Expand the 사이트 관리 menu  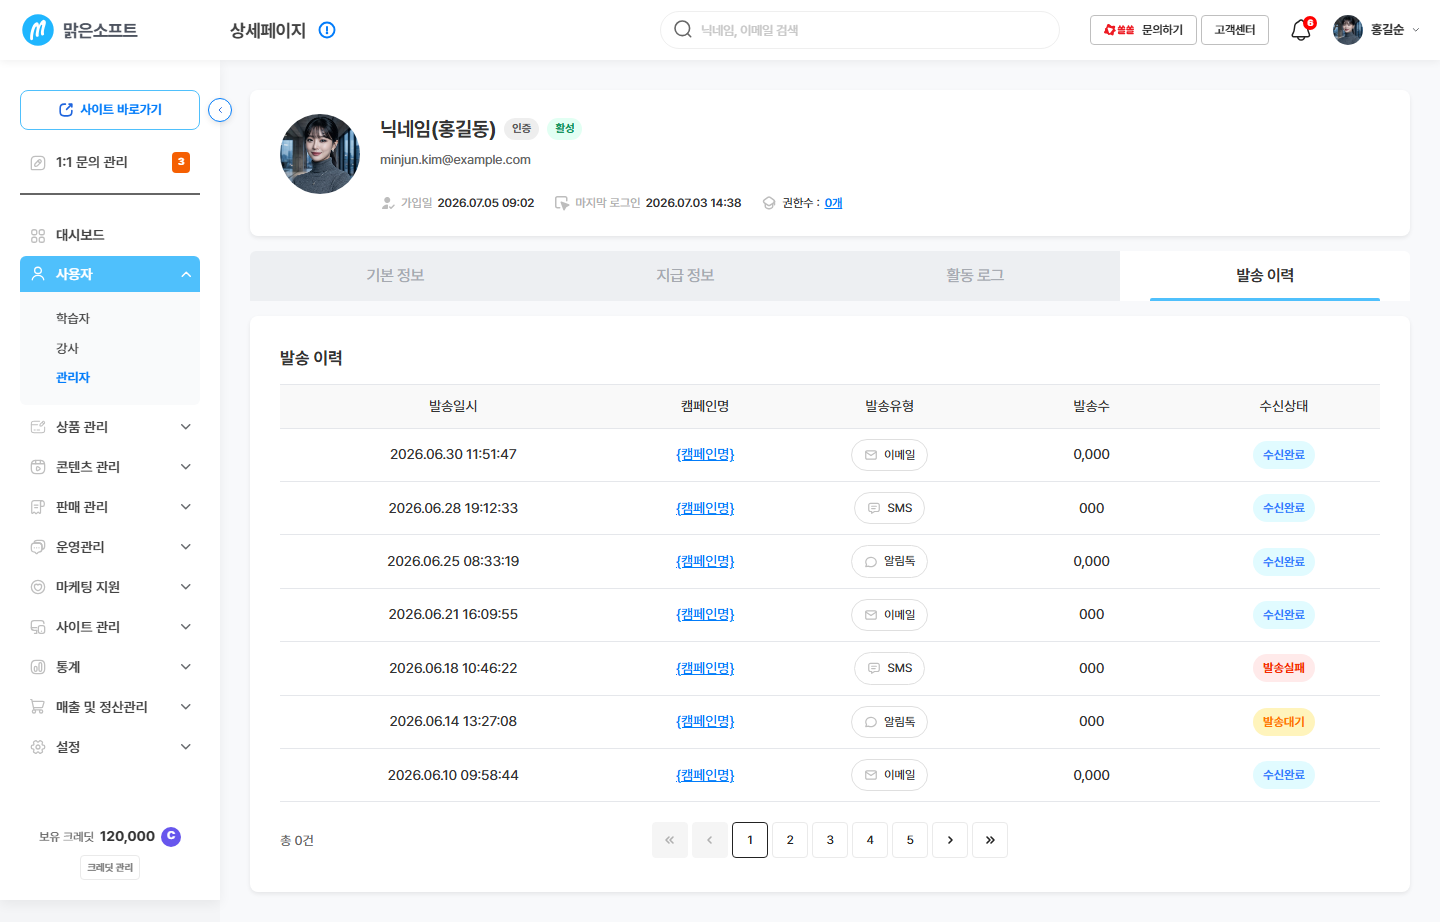186,627
